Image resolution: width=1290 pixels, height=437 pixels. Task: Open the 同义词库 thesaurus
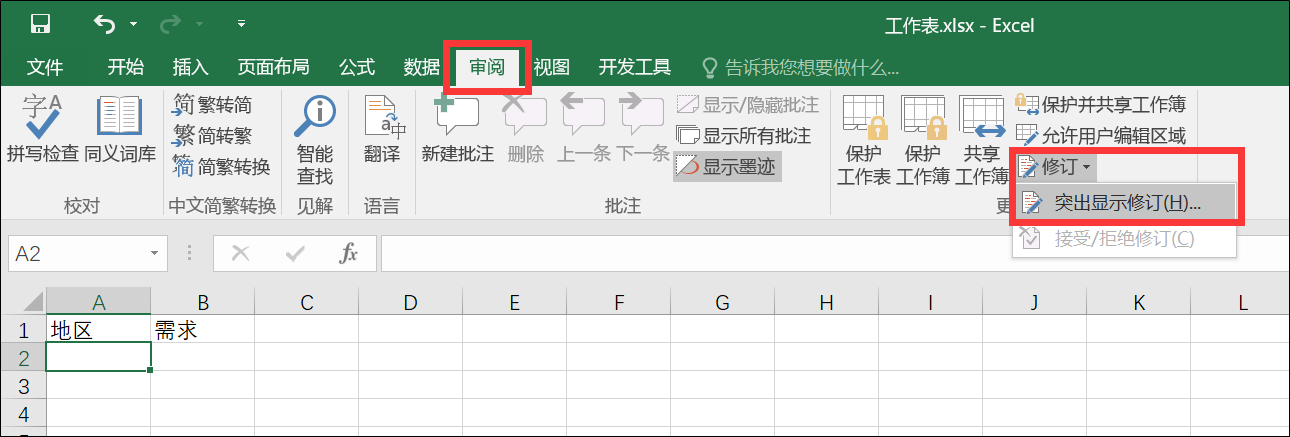tap(120, 131)
